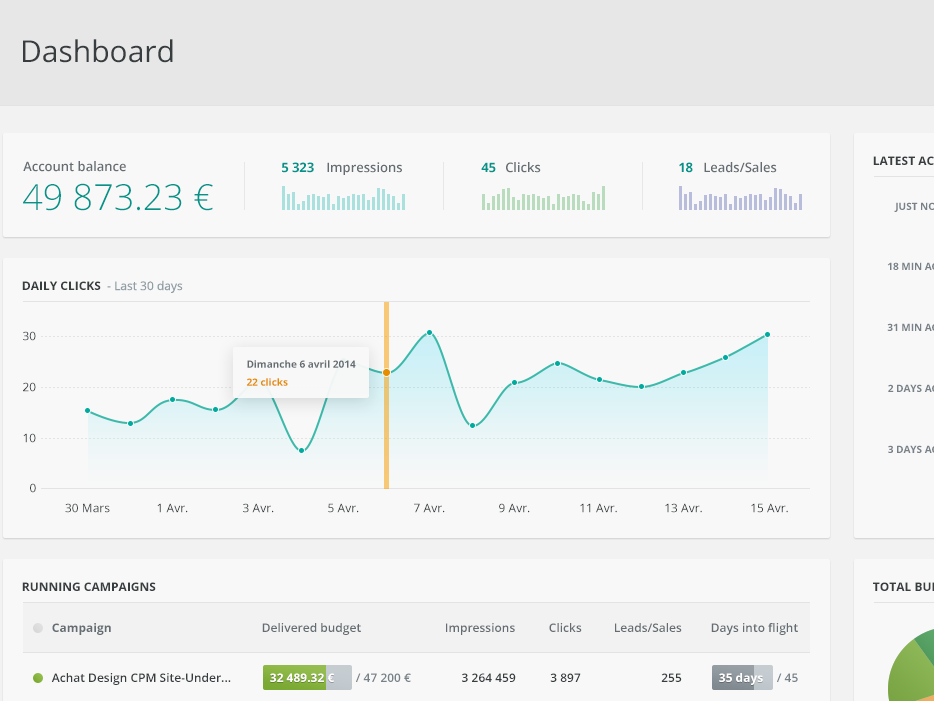Click the 255 leads/sales cell

pyautogui.click(x=671, y=678)
